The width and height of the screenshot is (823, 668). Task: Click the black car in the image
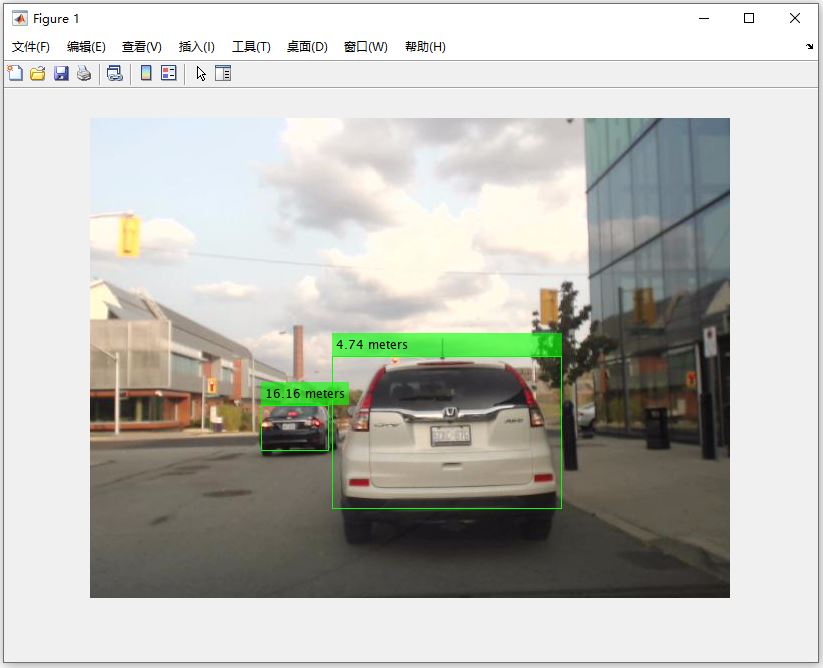click(297, 427)
